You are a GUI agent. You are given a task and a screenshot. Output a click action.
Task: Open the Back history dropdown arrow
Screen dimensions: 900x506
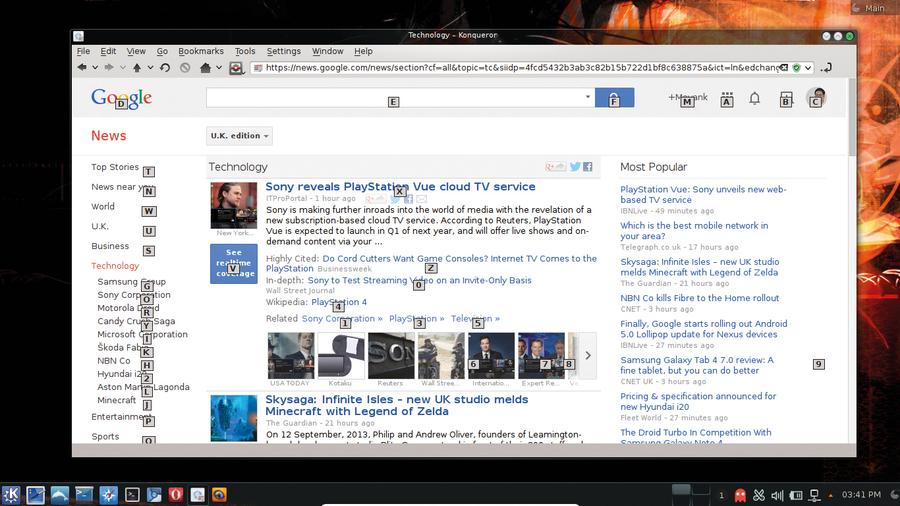click(95, 68)
